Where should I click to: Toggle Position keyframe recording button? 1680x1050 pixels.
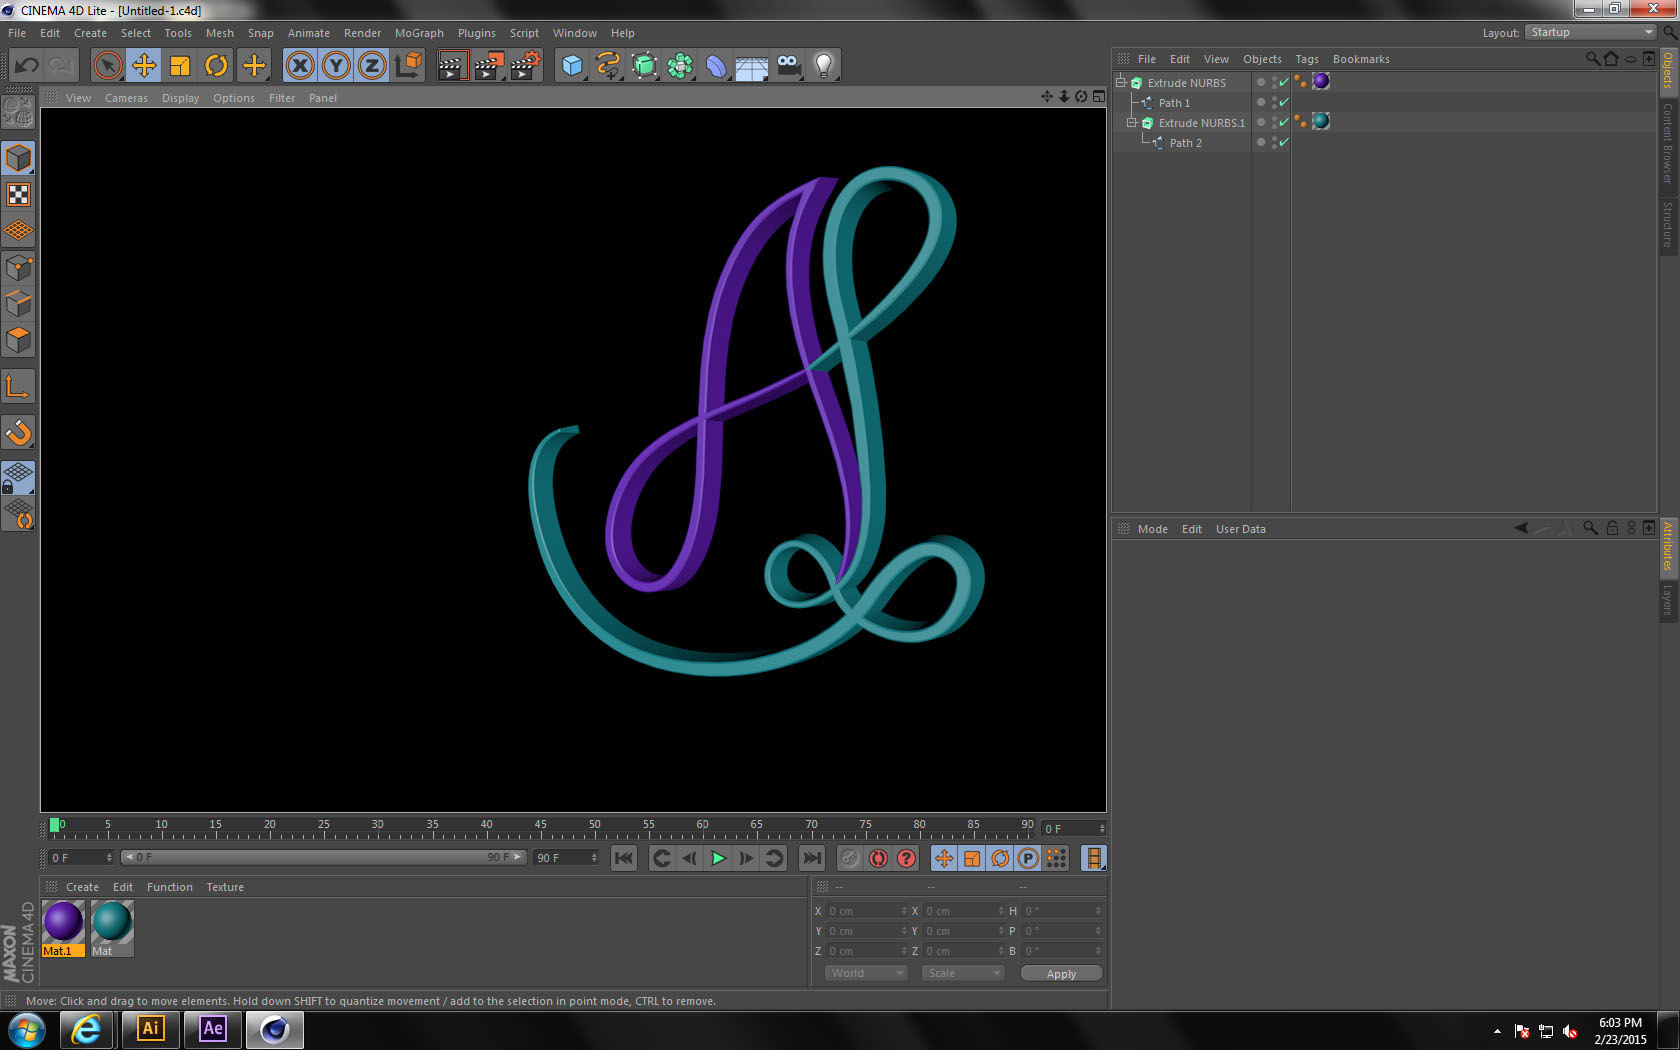(x=943, y=858)
